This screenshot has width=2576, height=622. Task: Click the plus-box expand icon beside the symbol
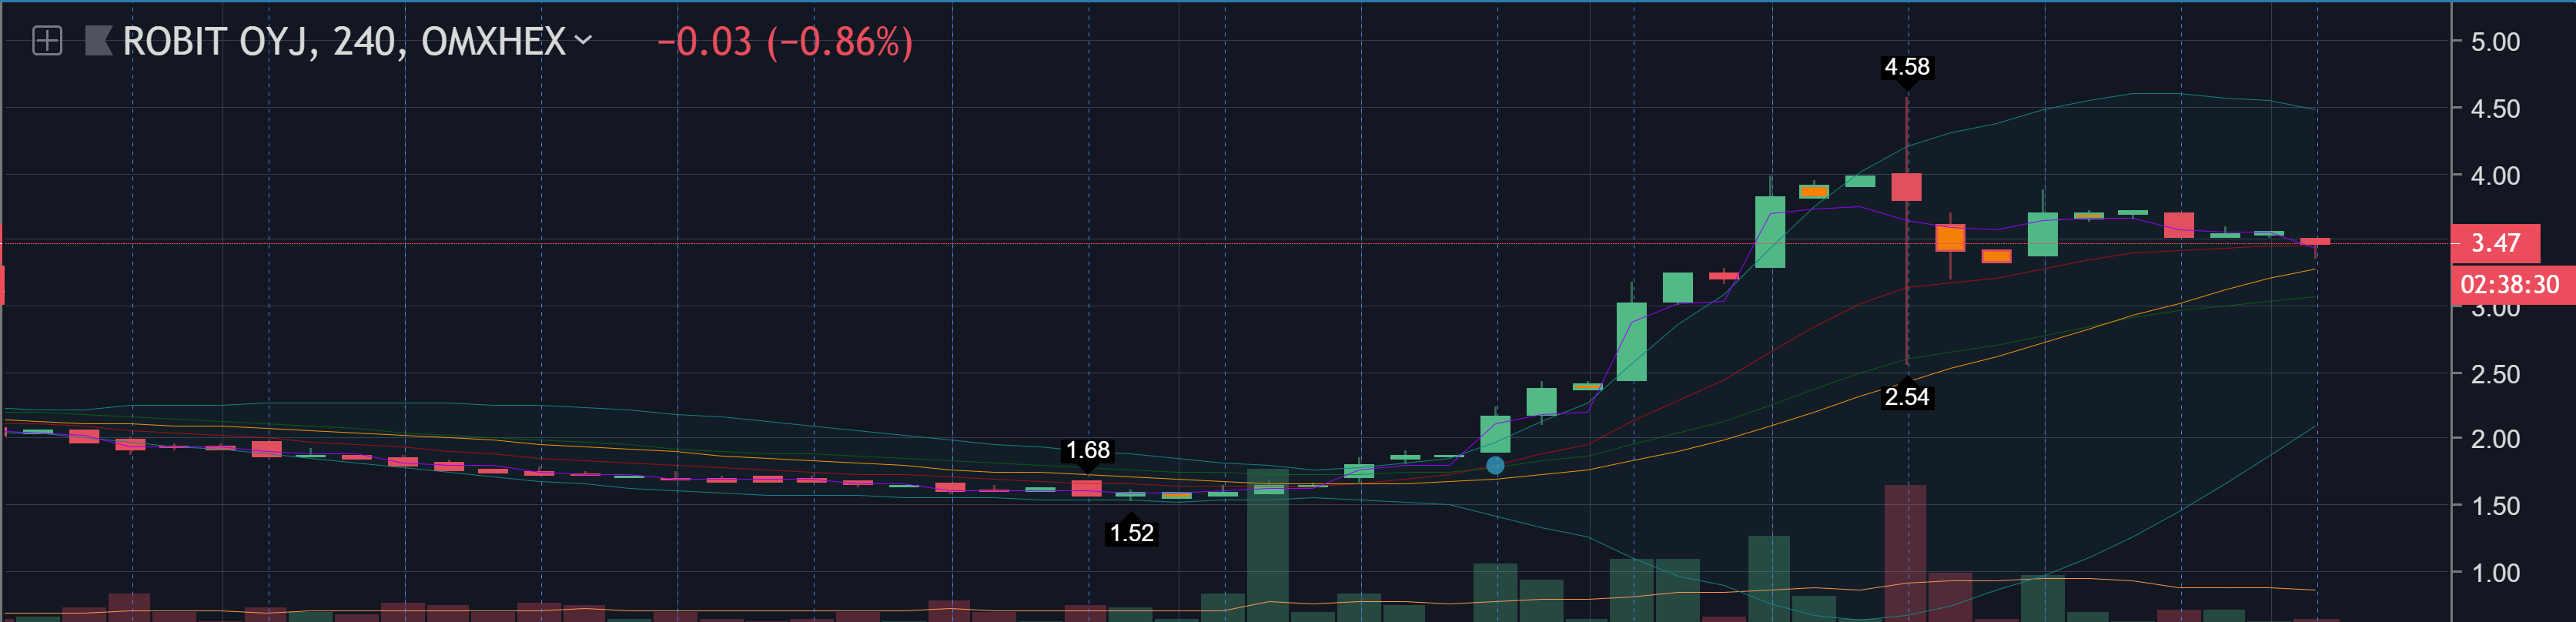[x=47, y=41]
